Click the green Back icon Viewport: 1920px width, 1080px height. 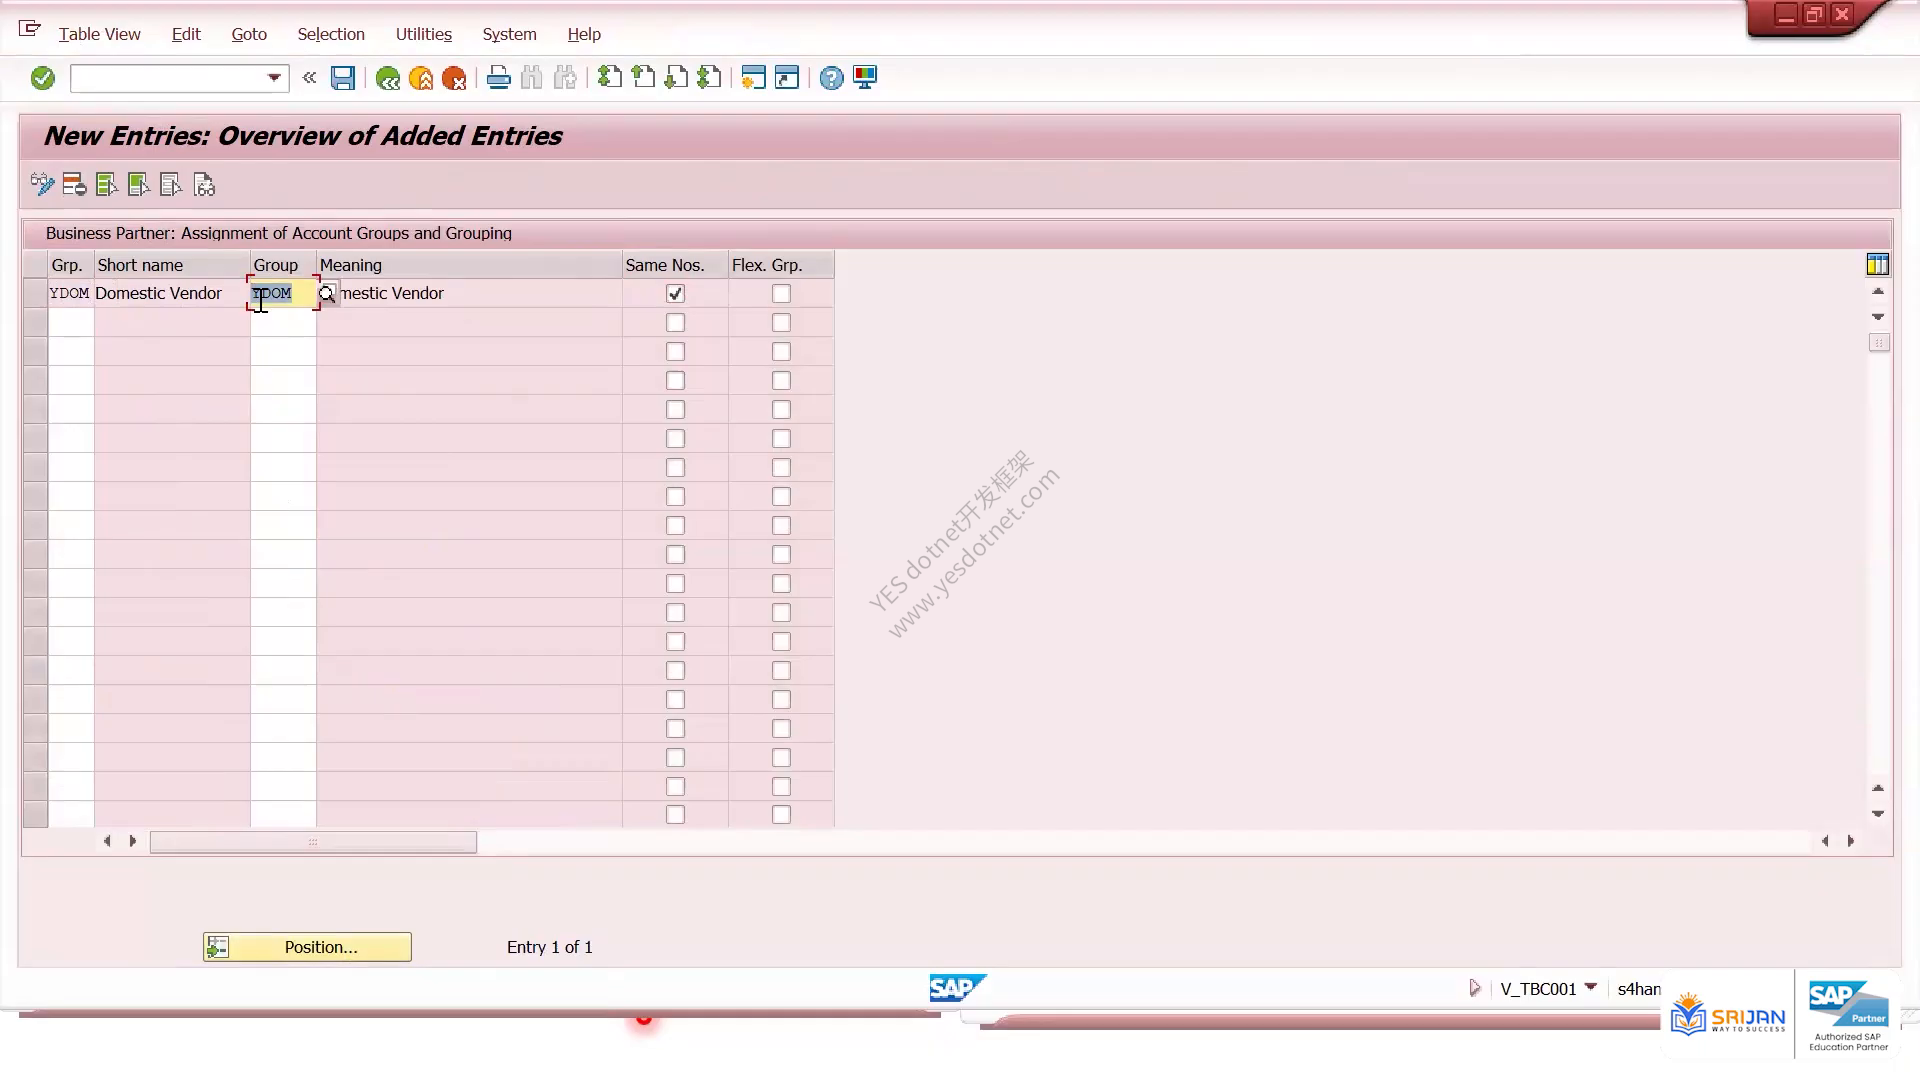coord(388,78)
